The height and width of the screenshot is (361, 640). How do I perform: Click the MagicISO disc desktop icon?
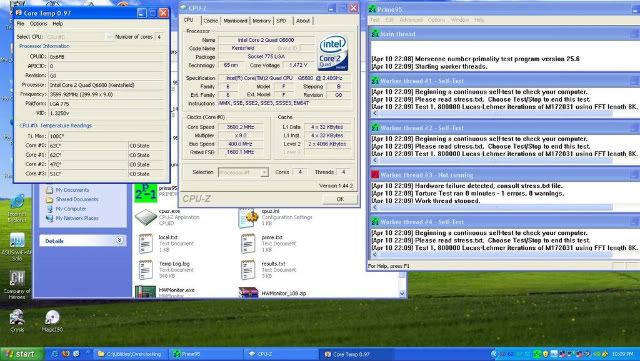(52, 317)
